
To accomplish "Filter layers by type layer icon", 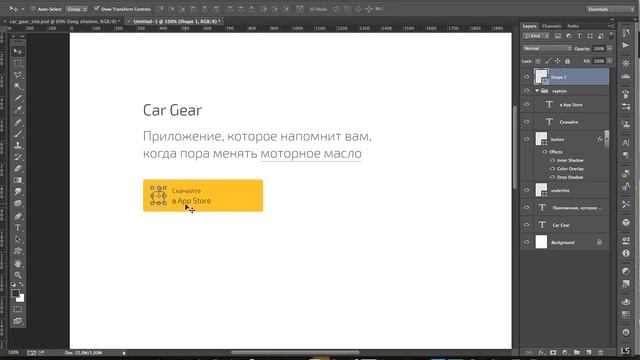I will (579, 36).
